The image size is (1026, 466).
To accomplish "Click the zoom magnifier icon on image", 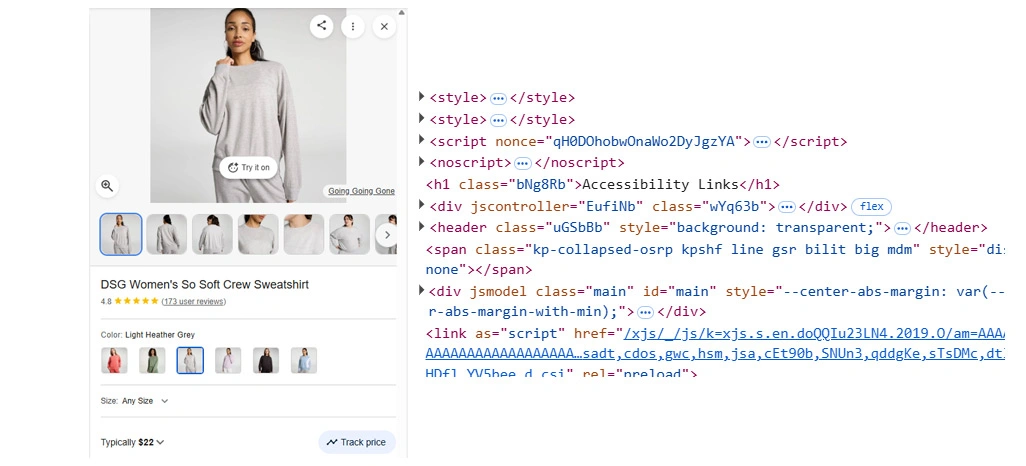I will [x=107, y=186].
